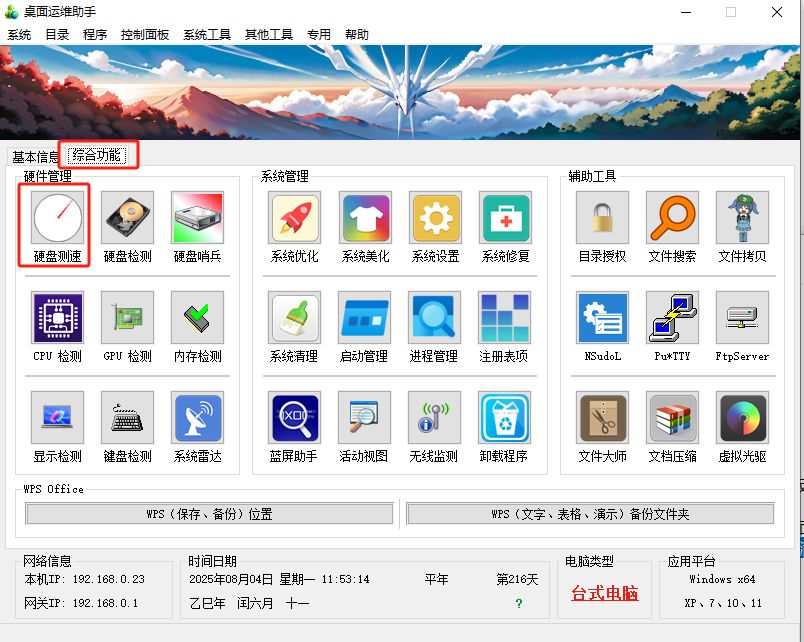Launch 键盘检测 keyboard test
The image size is (804, 642).
click(127, 417)
